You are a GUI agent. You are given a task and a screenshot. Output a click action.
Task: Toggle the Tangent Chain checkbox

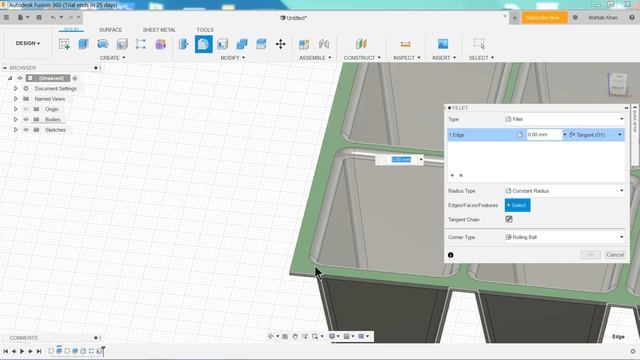[509, 219]
